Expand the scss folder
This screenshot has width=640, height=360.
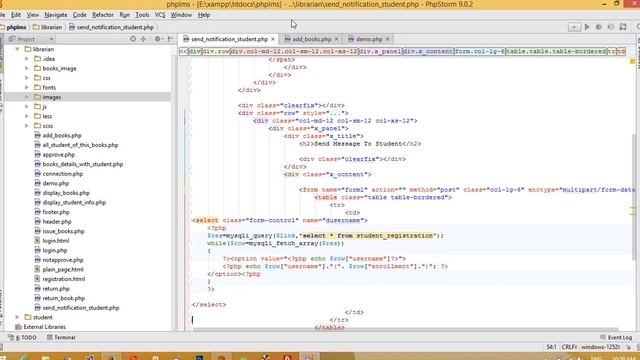point(27,126)
